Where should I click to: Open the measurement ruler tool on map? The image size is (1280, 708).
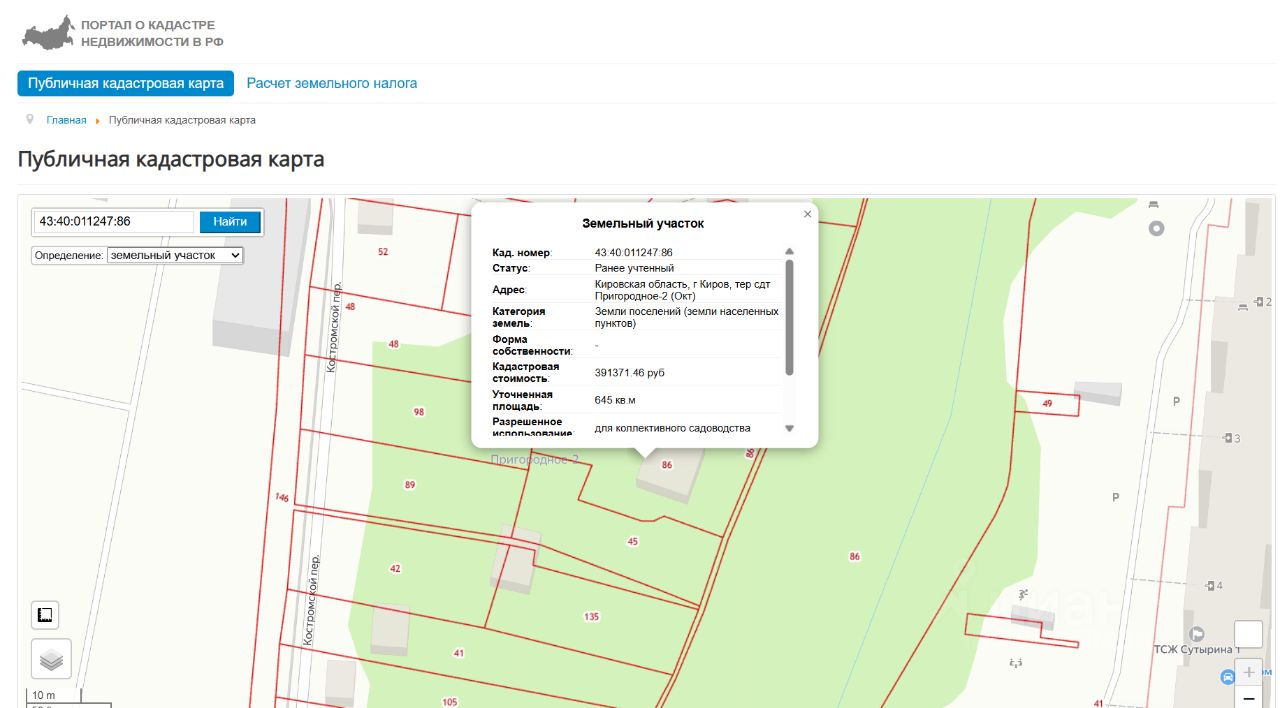45,614
